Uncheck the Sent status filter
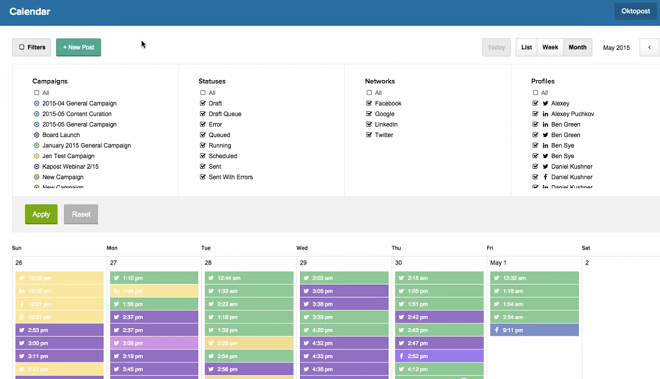Viewport: 660px width, 379px height. click(203, 166)
